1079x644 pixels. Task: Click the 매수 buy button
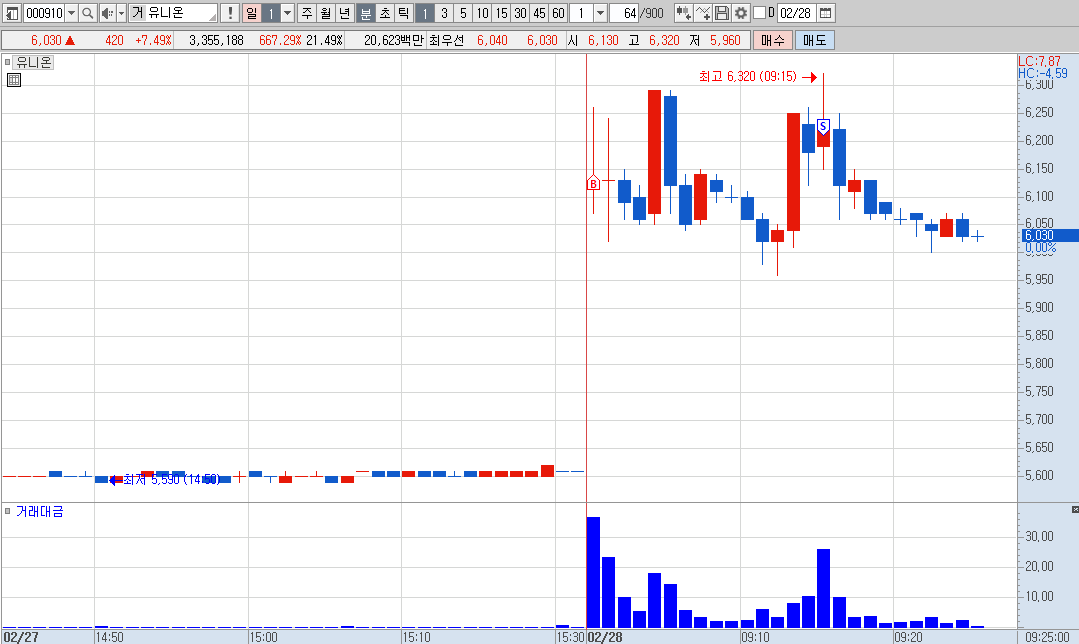click(x=772, y=40)
